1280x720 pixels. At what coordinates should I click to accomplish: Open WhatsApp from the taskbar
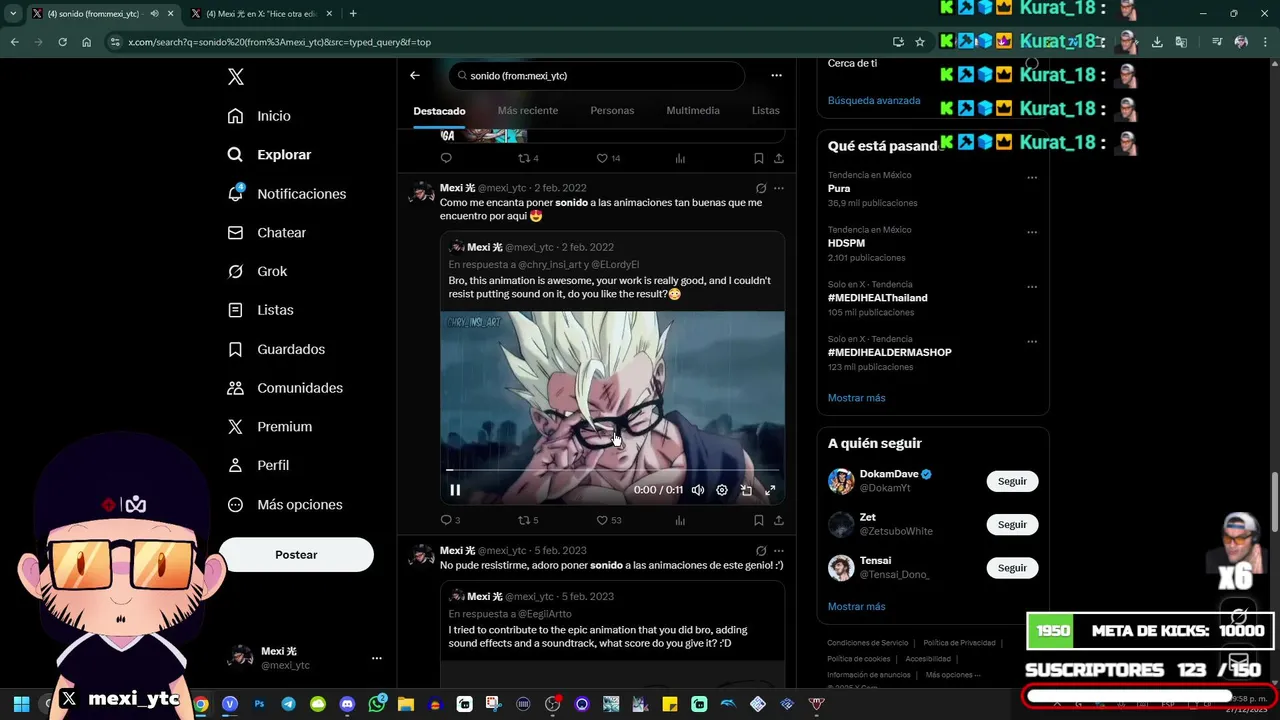click(376, 704)
